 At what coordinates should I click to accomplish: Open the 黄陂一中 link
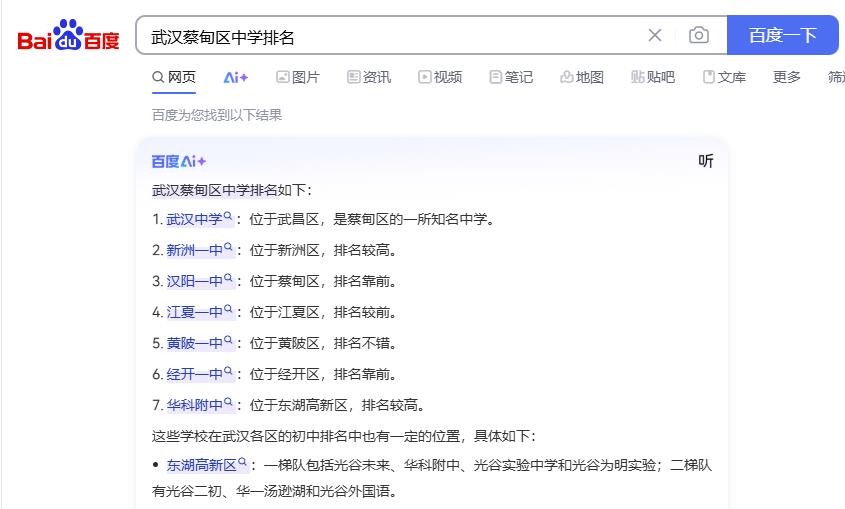click(194, 343)
